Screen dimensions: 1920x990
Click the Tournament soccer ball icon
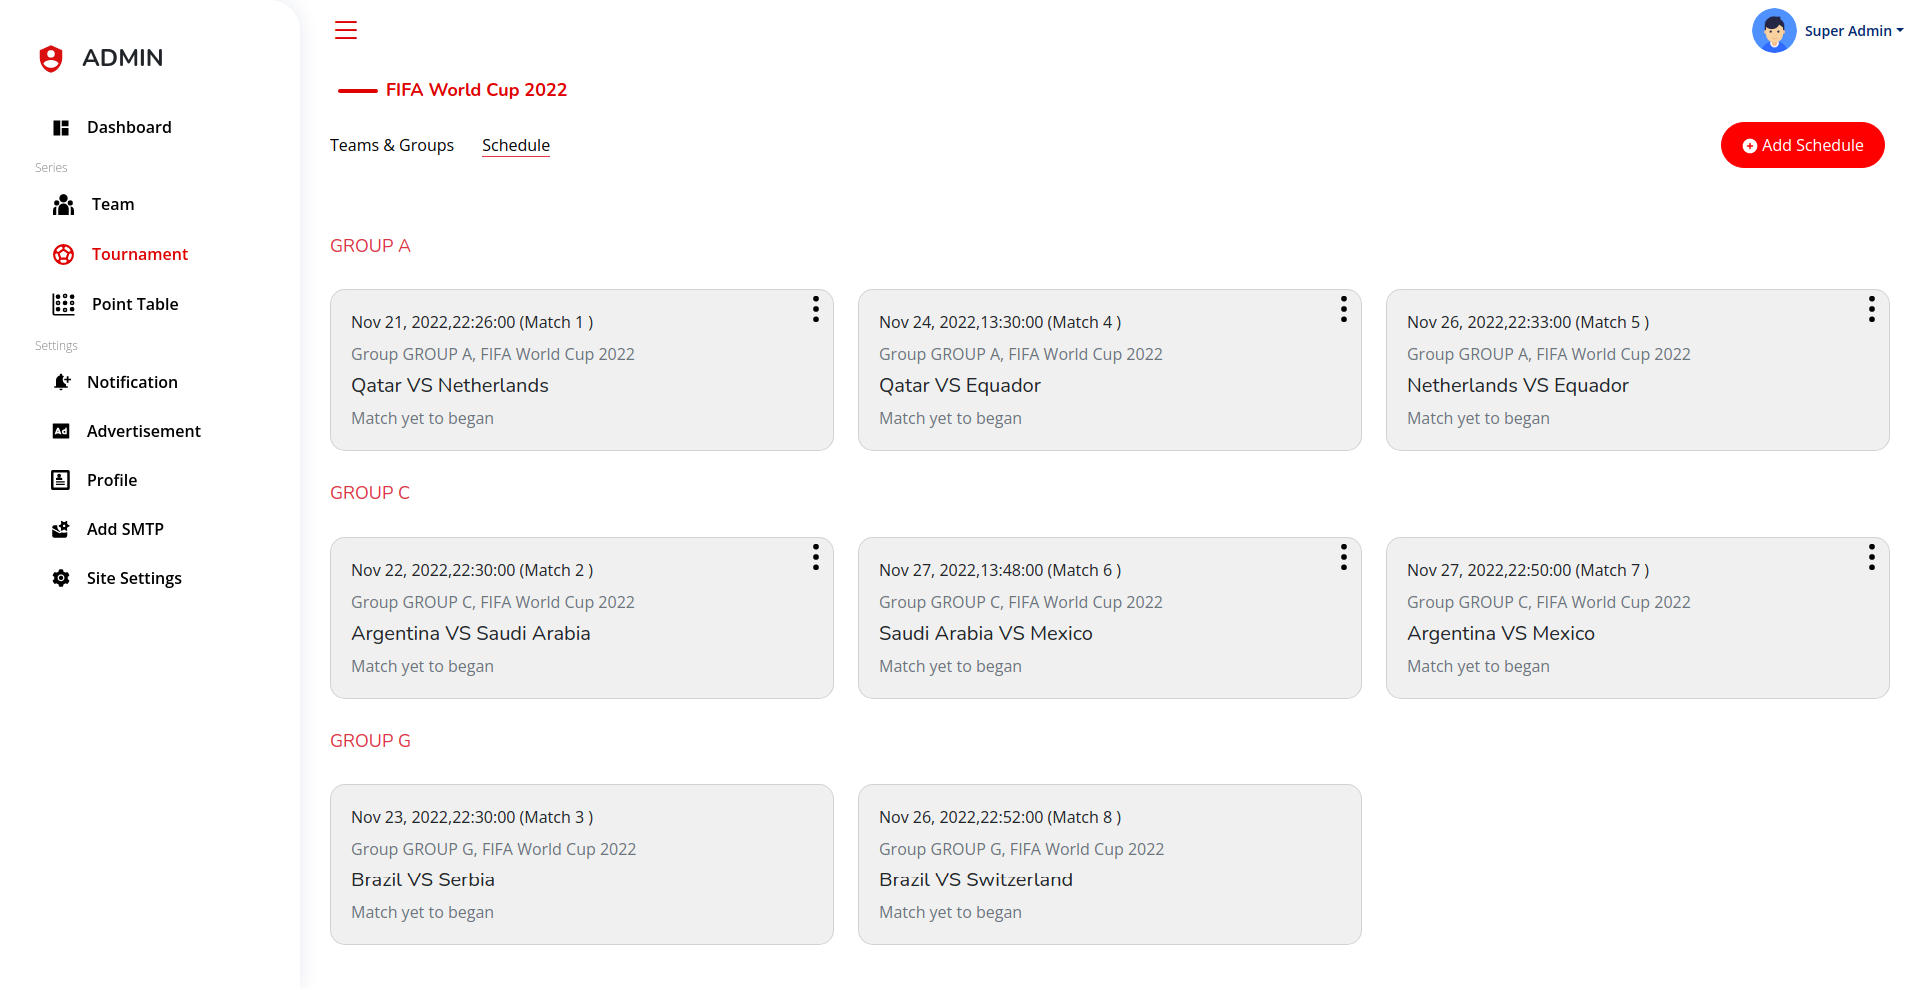point(64,255)
